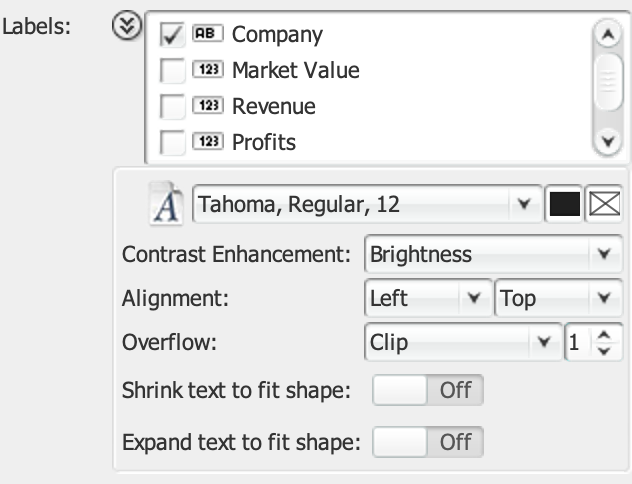632x484 pixels.
Task: Enable the Market Value label checkbox
Action: 173,71
